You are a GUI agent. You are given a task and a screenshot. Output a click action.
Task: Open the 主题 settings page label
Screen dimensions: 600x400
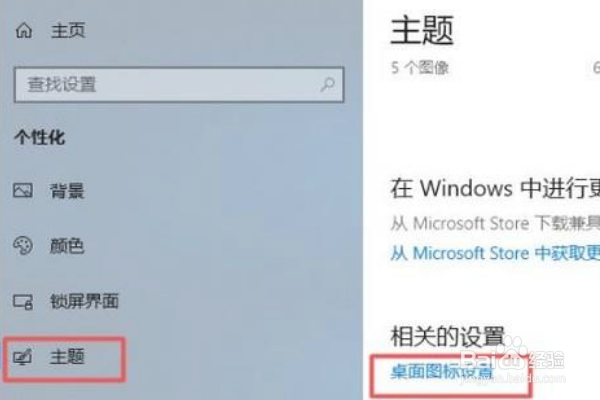pyautogui.click(x=67, y=357)
